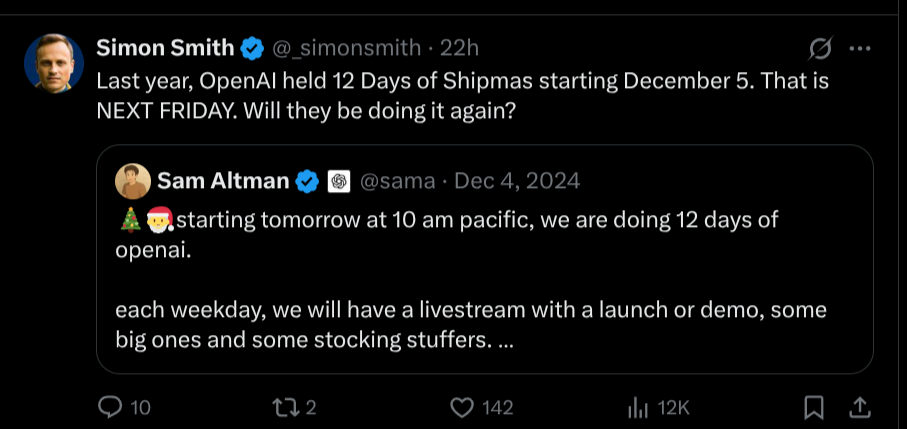Open the Simon Smith display name
Viewport: 907px width, 429px height.
pos(165,47)
